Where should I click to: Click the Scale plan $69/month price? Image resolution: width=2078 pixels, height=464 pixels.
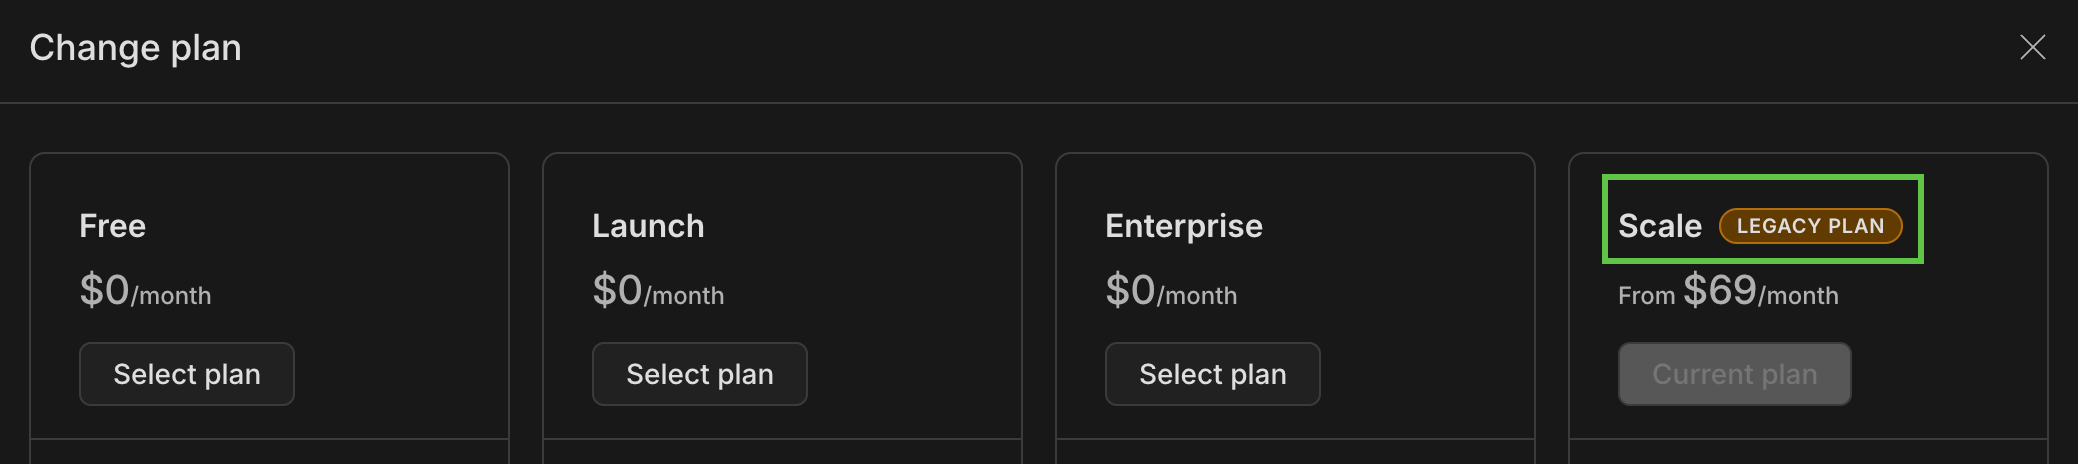pos(1760,292)
